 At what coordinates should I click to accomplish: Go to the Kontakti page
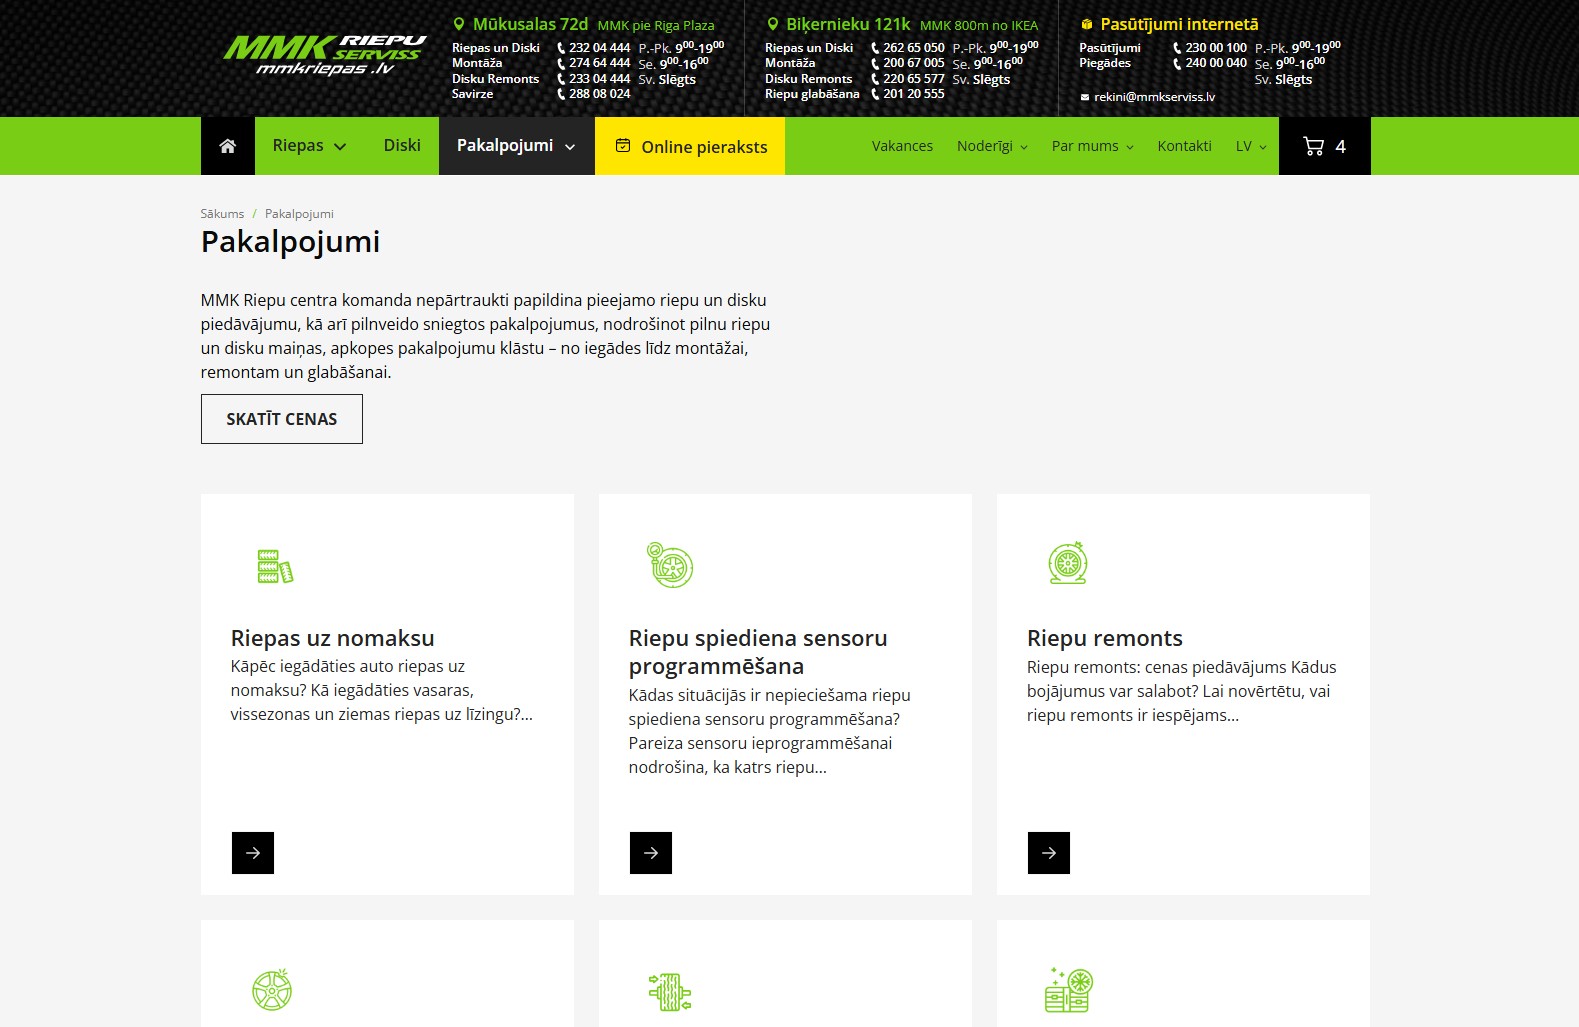point(1184,146)
